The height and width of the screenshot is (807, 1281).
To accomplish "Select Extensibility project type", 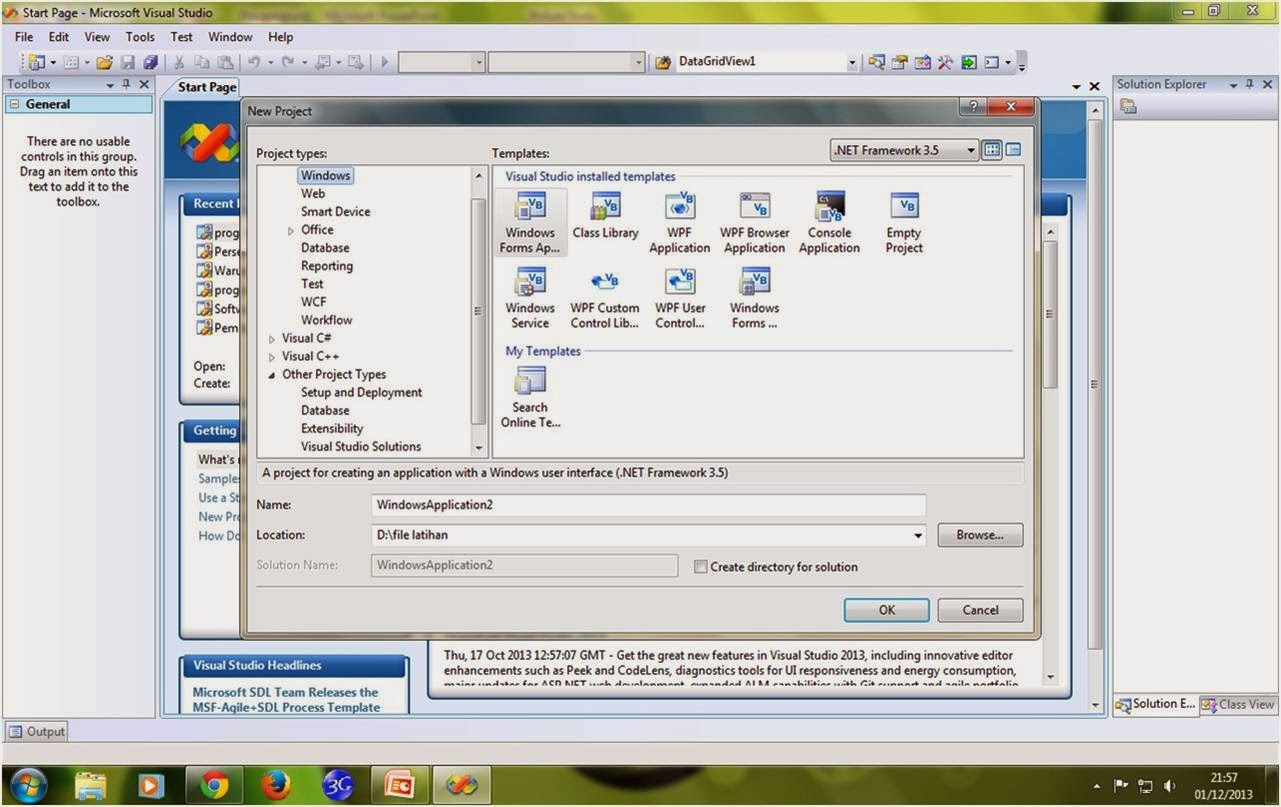I will click(x=332, y=428).
